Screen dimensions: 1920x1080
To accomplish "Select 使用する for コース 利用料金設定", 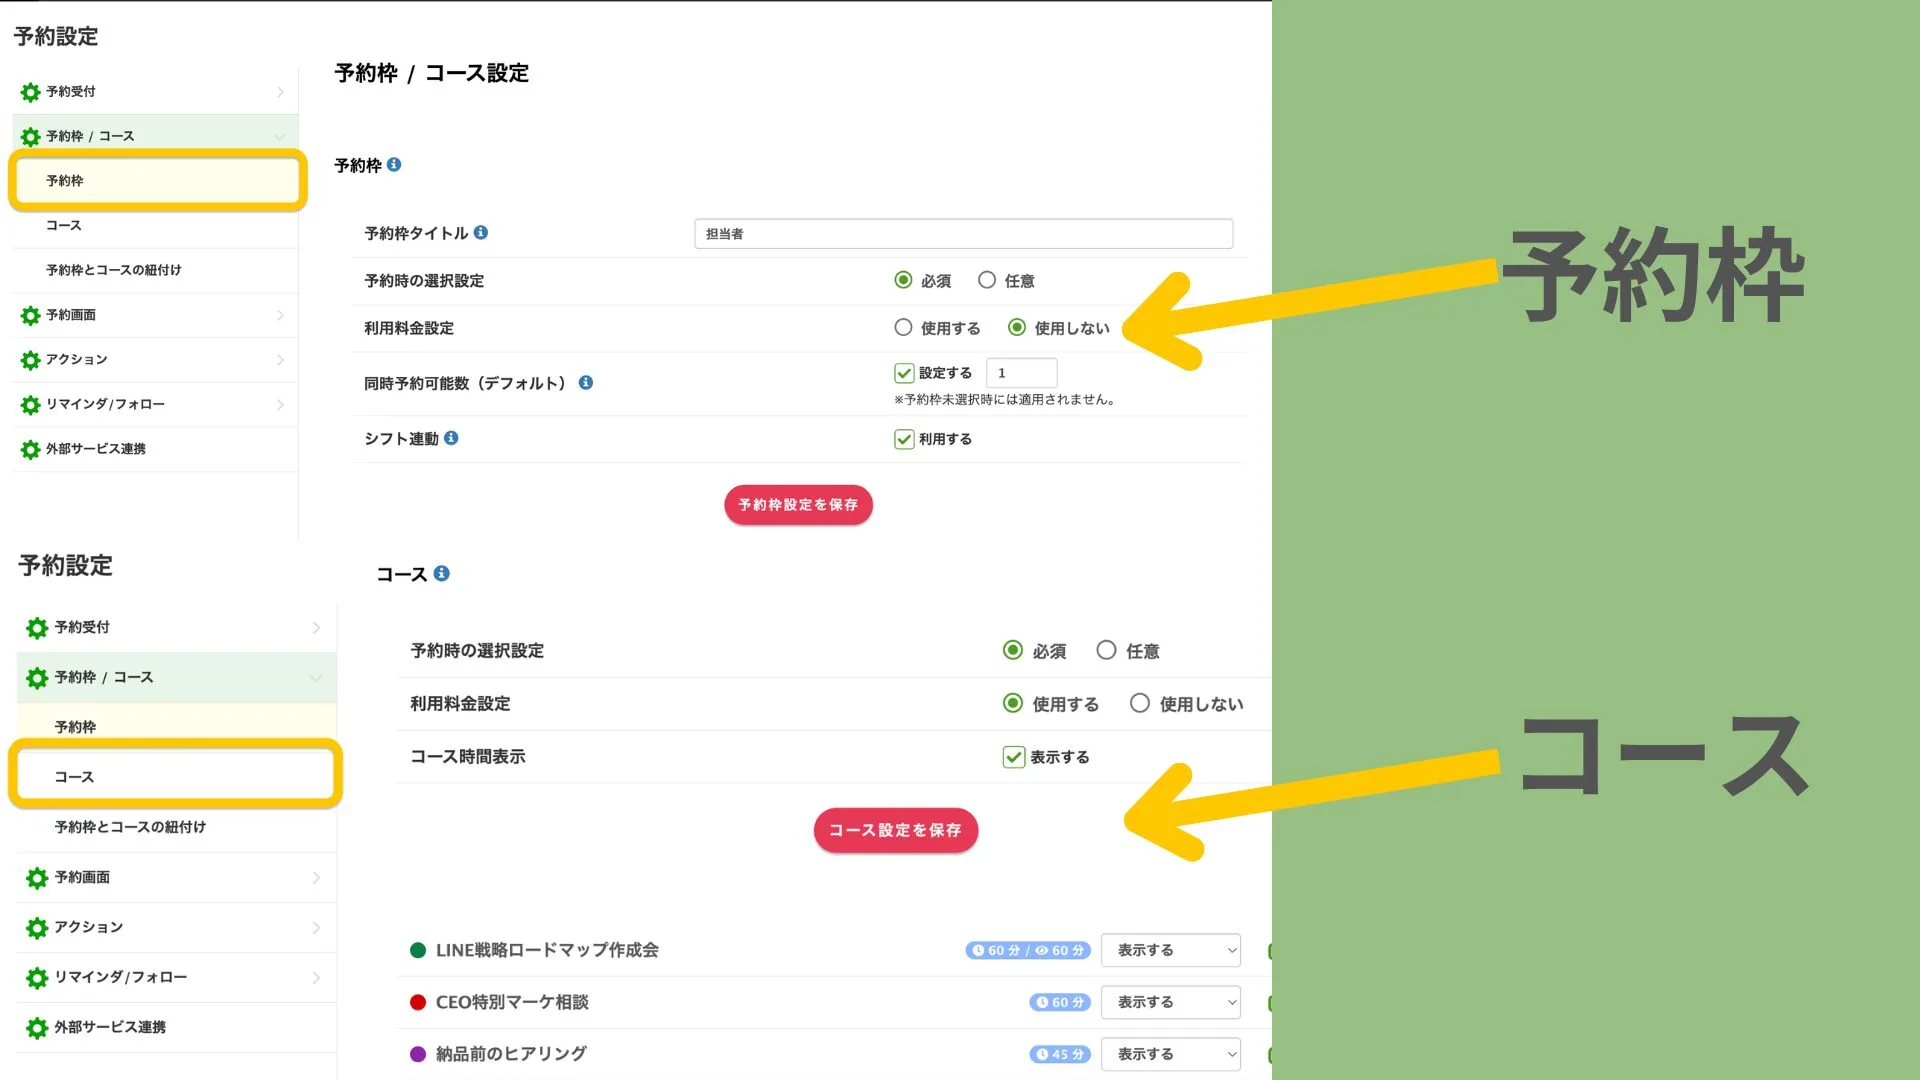I will point(1013,703).
